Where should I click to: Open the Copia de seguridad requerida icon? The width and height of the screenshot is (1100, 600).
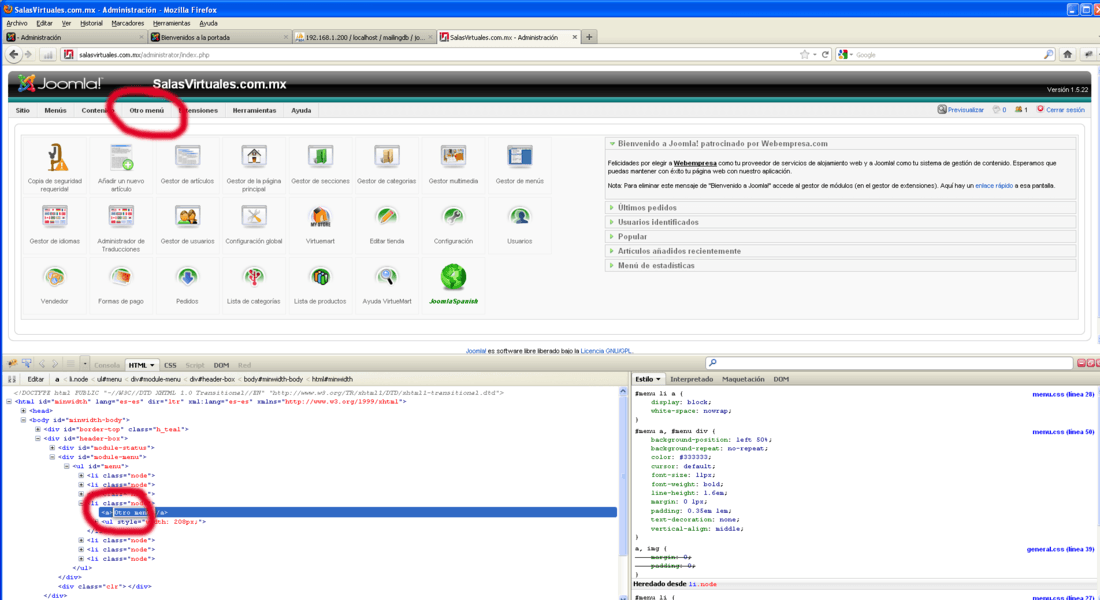pyautogui.click(x=55, y=156)
